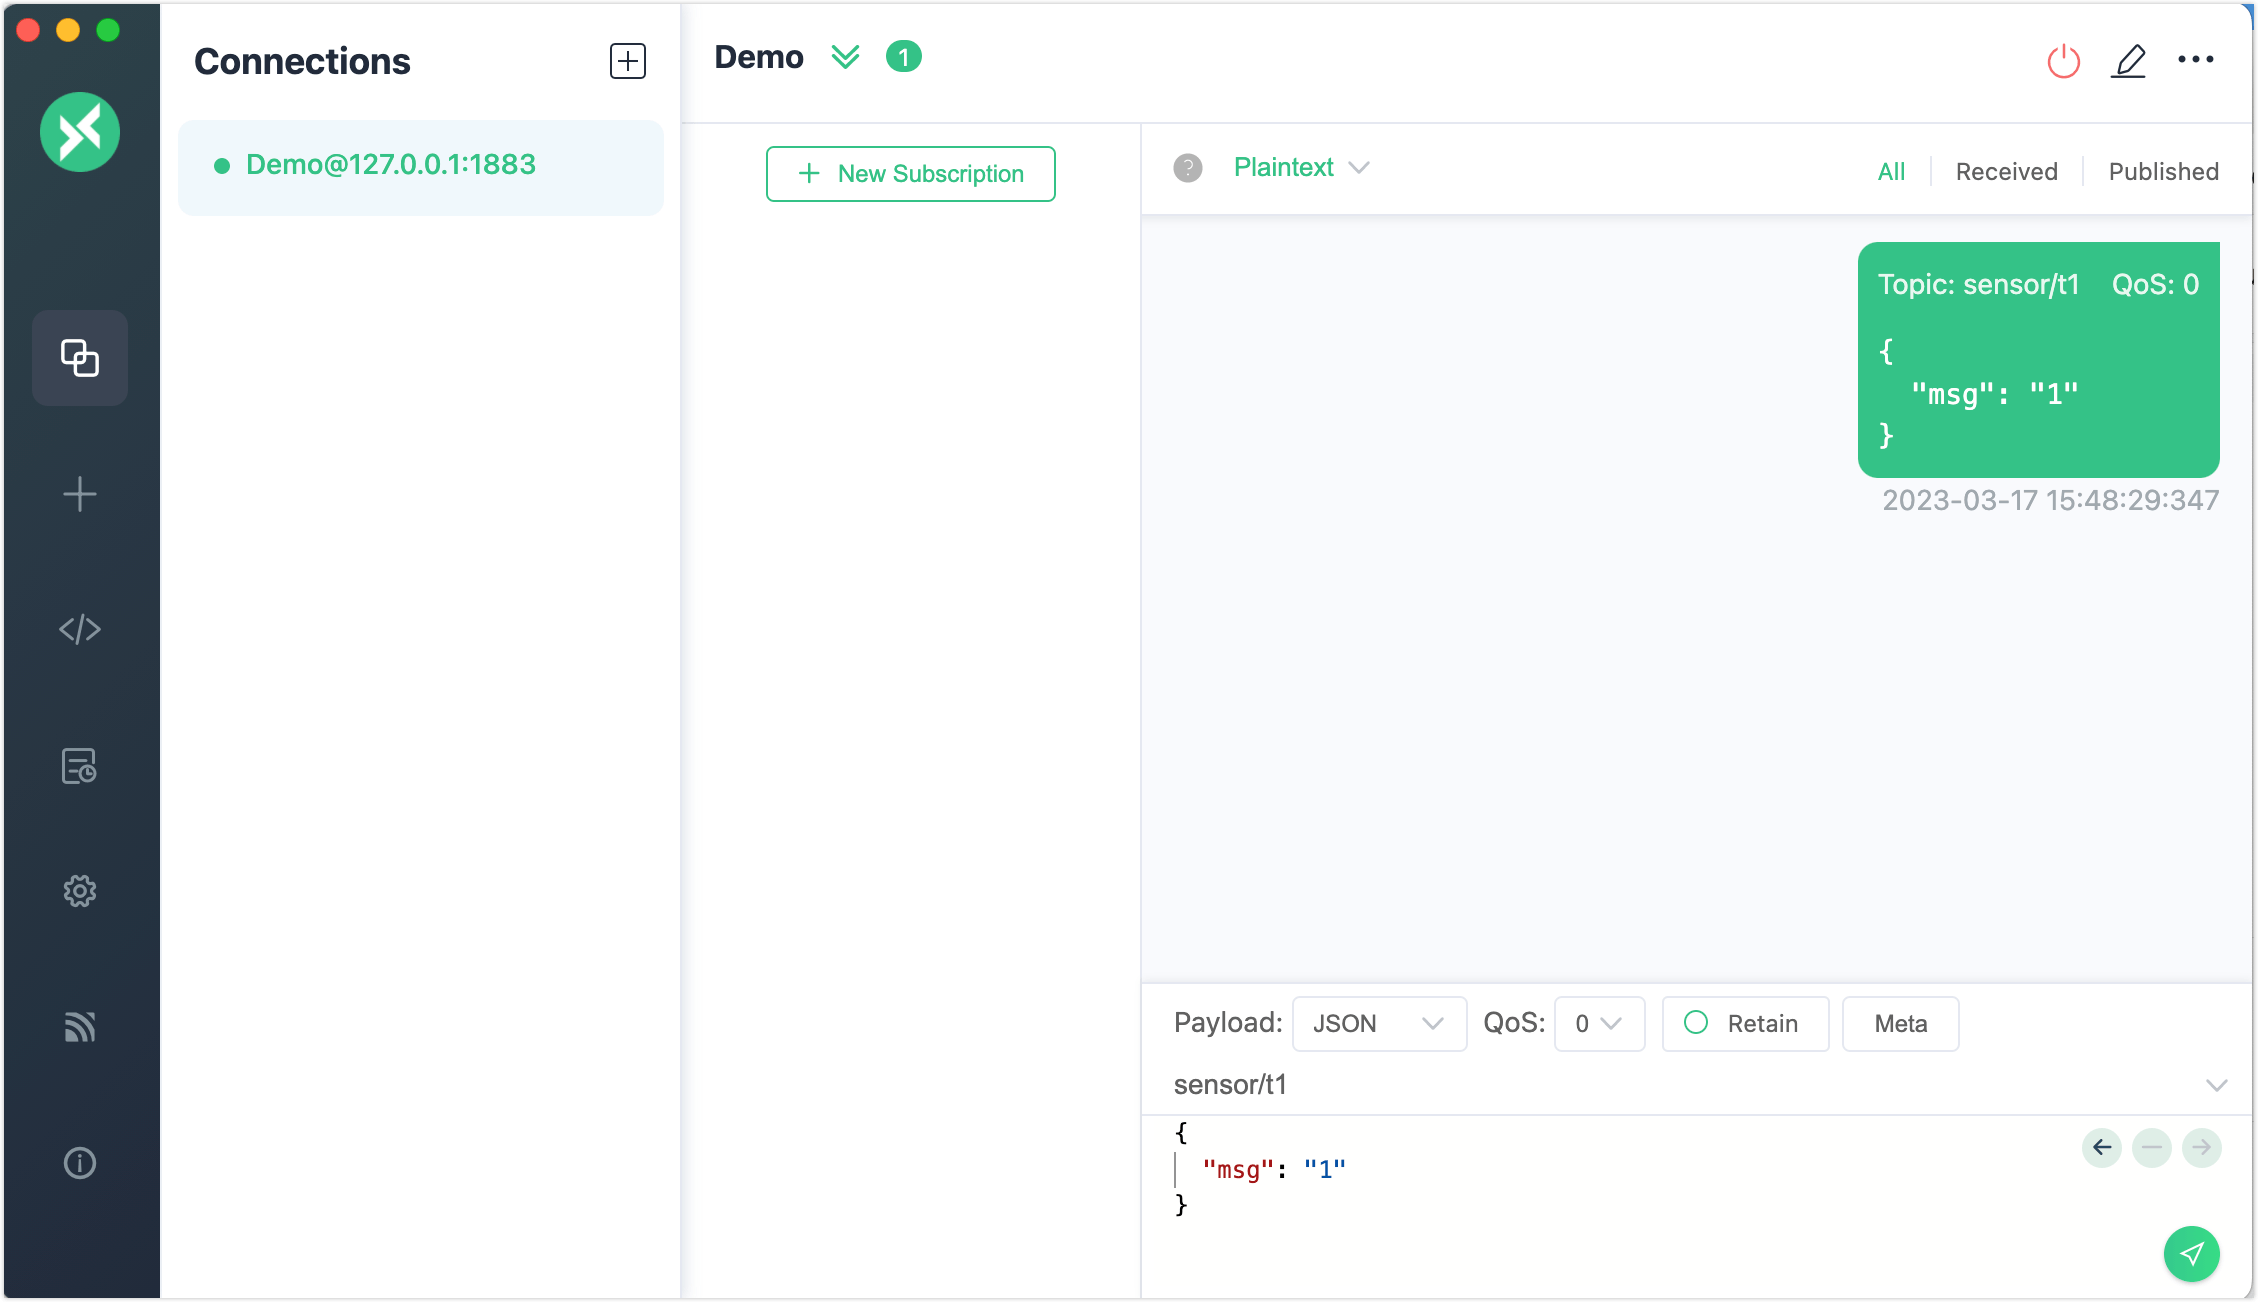Switch to the Published messages tab
The height and width of the screenshot is (1302, 2258).
click(x=2163, y=171)
